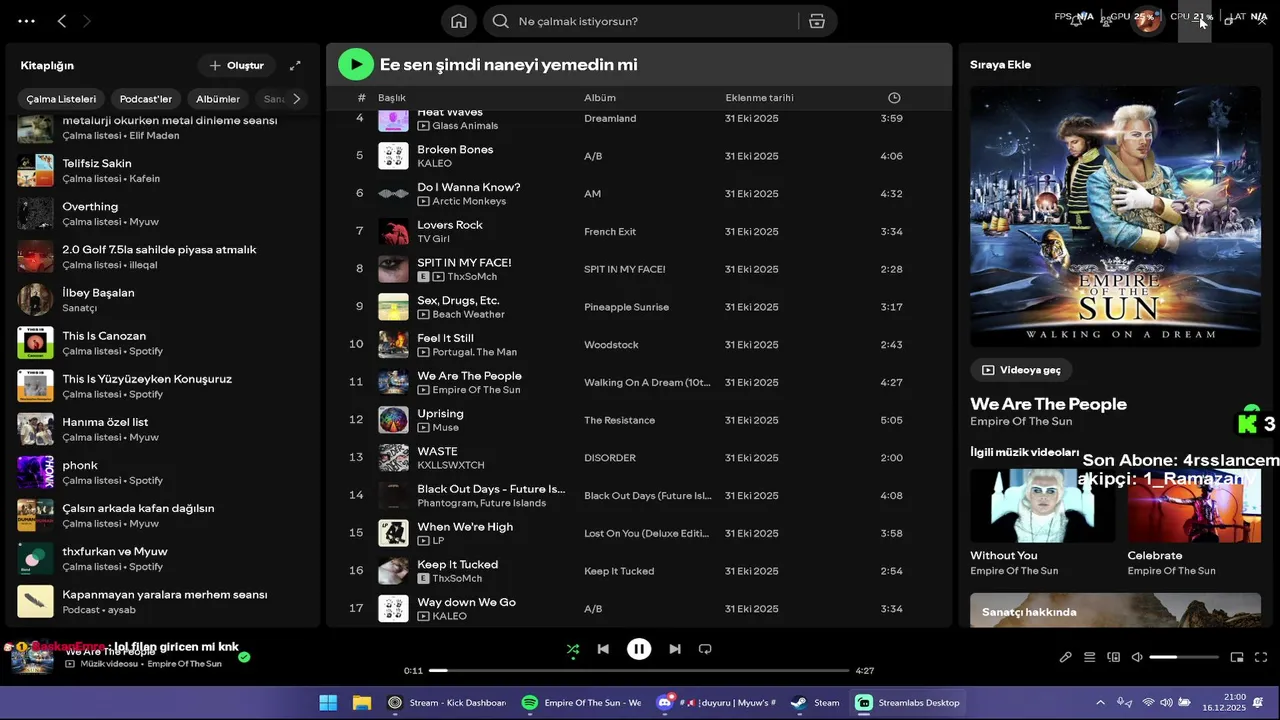Open the Sanatçı hakkında card
The height and width of the screenshot is (720, 1280).
[x=1115, y=610]
